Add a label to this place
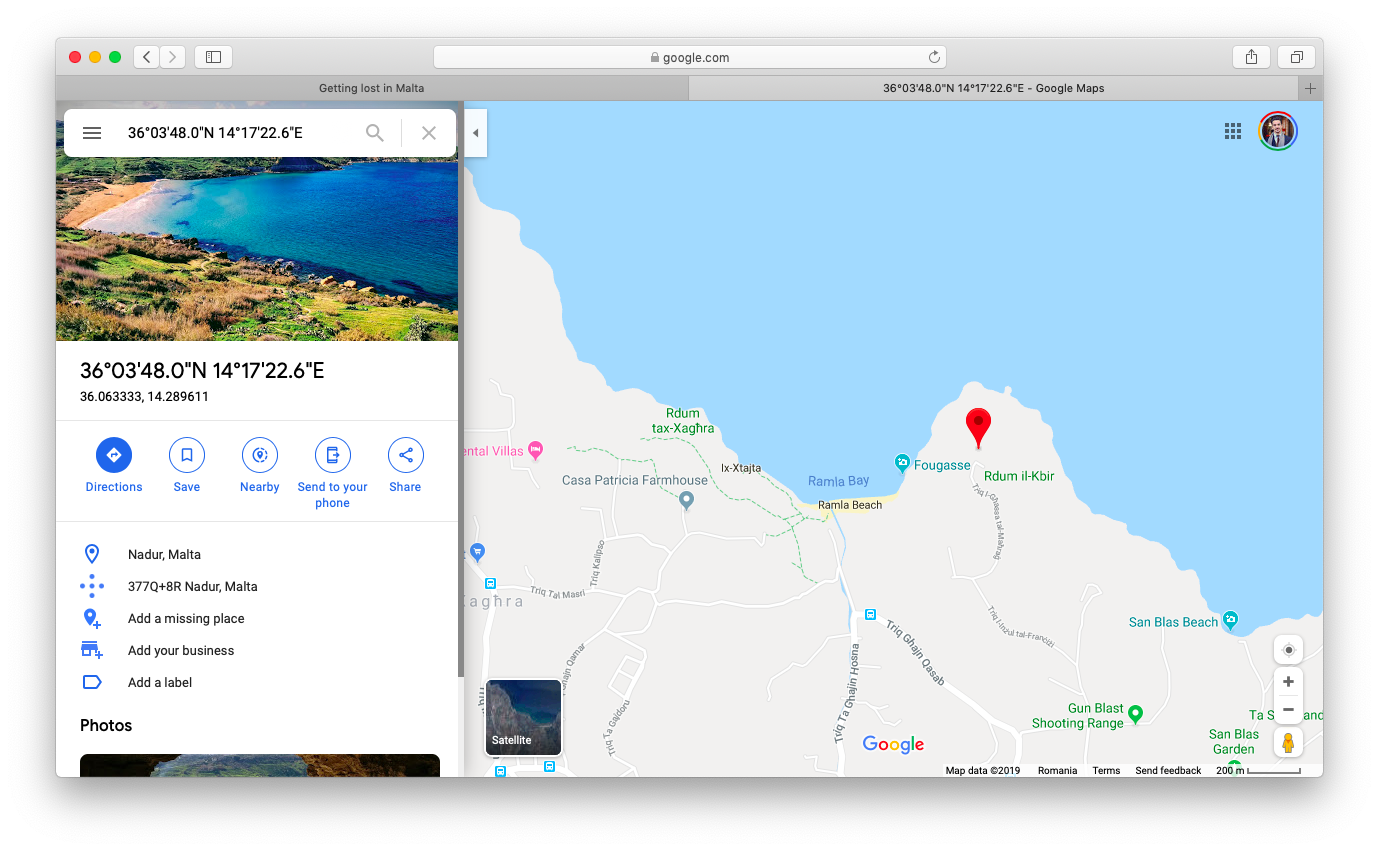The image size is (1379, 851). pos(257,682)
